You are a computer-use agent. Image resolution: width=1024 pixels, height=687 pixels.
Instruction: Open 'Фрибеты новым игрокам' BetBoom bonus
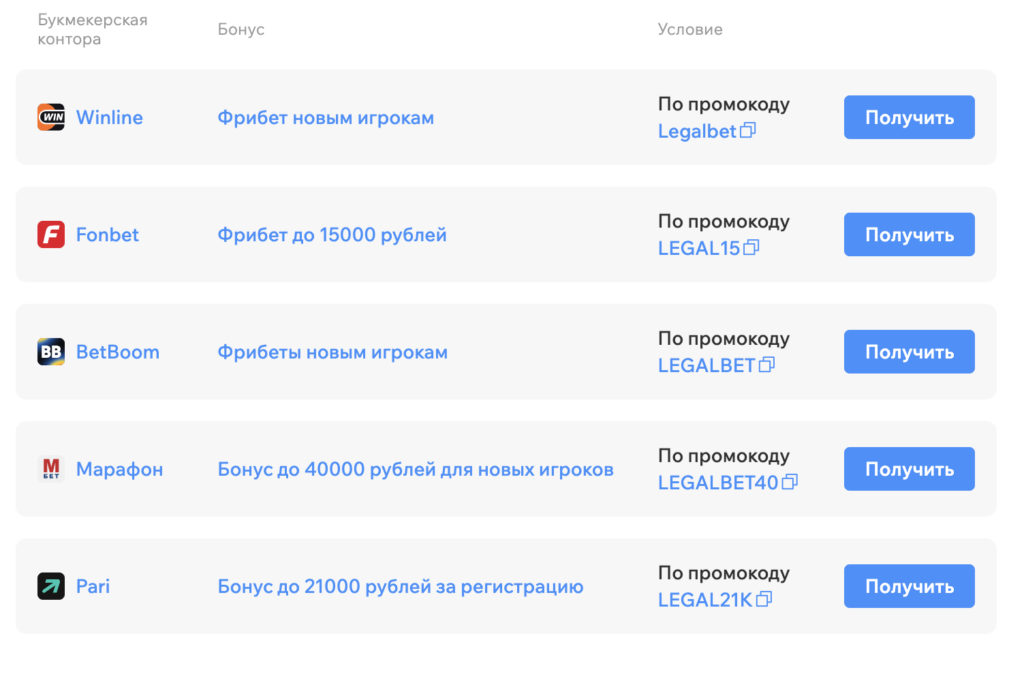coord(332,353)
